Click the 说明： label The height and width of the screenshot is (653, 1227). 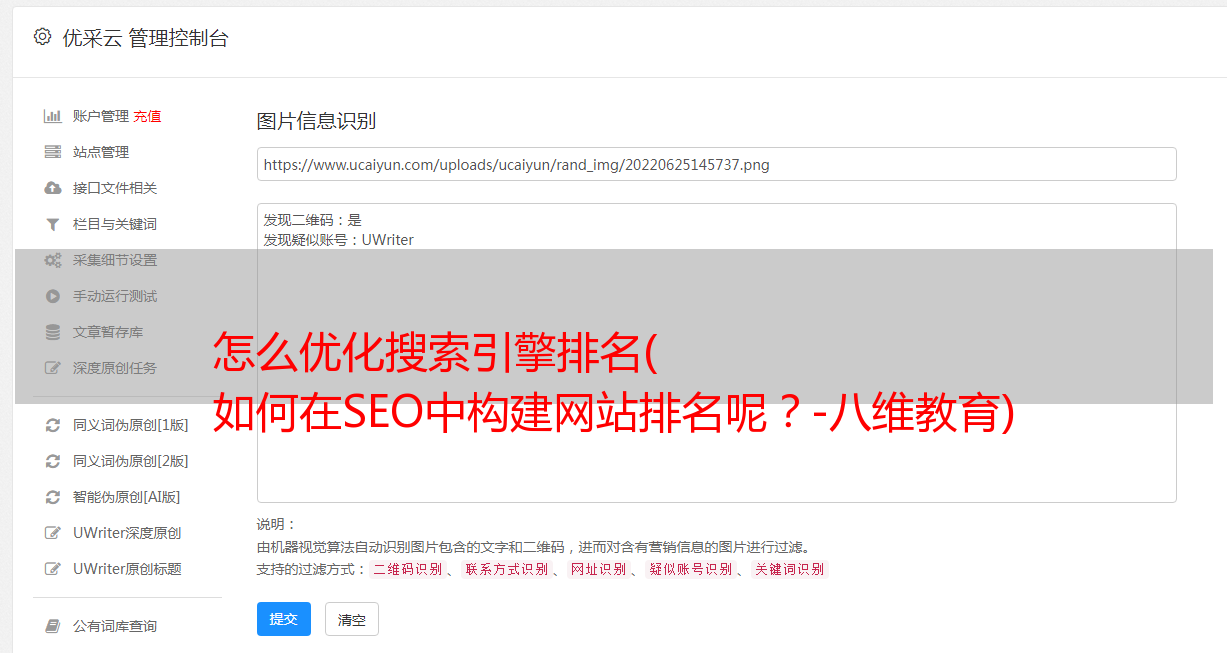277,524
